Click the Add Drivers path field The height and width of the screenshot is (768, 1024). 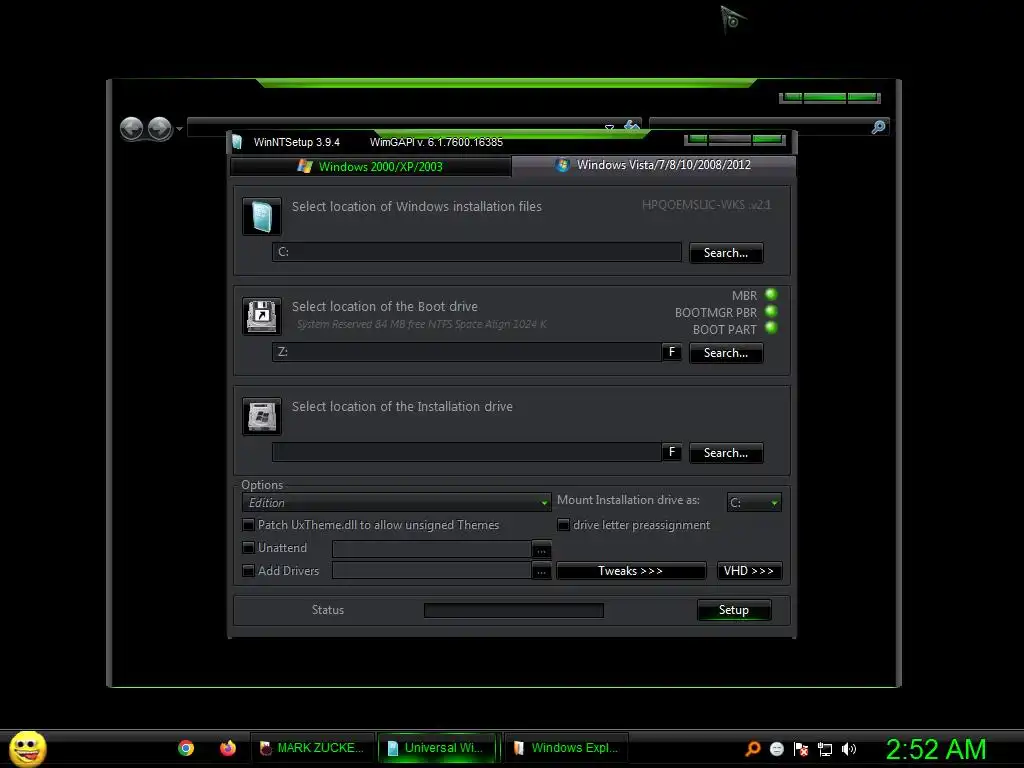point(432,571)
